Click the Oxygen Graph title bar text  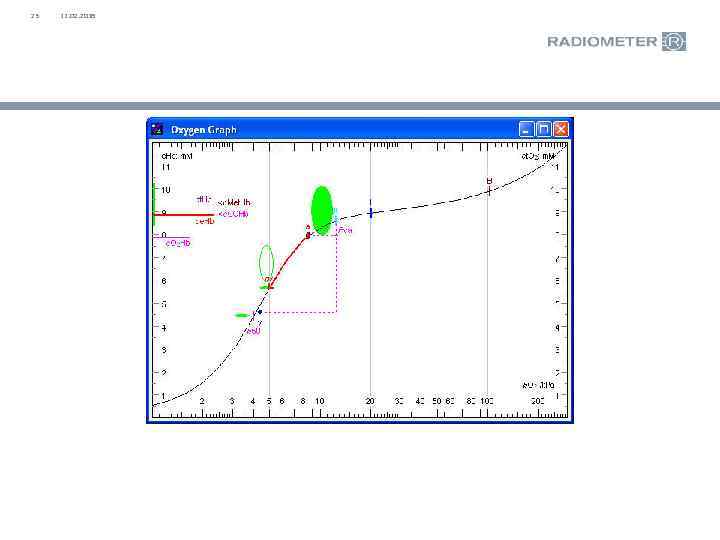203,130
